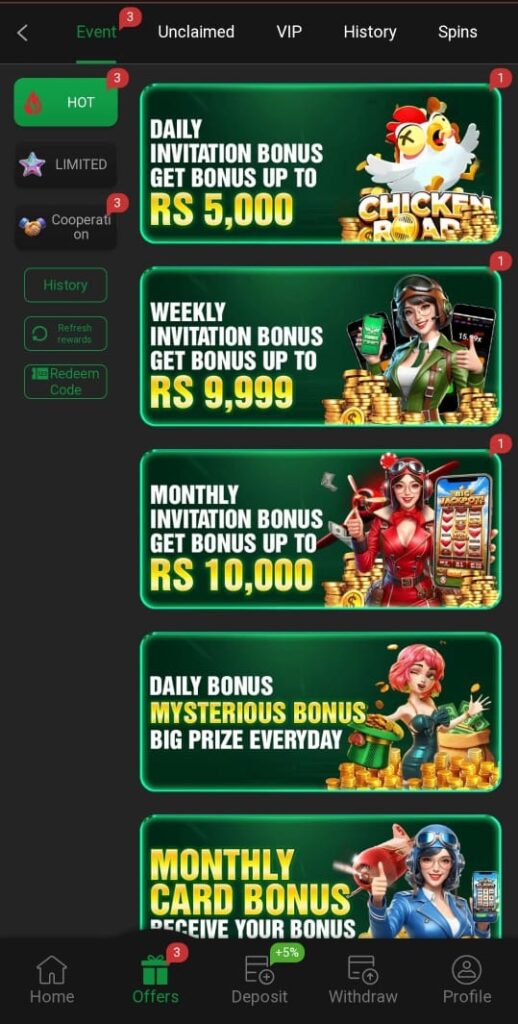Open Weekly Invitation Bonus banner
This screenshot has height=1024, width=518.
pyautogui.click(x=321, y=347)
